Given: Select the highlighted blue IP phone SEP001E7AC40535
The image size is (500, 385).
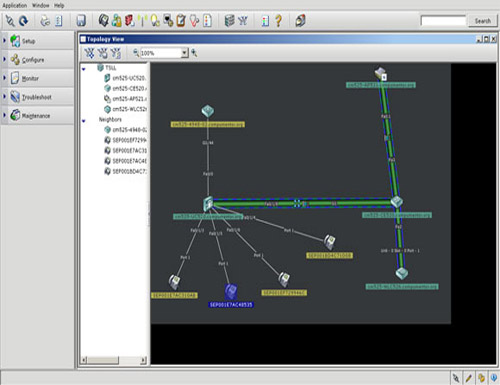Looking at the screenshot, I should pos(231,292).
